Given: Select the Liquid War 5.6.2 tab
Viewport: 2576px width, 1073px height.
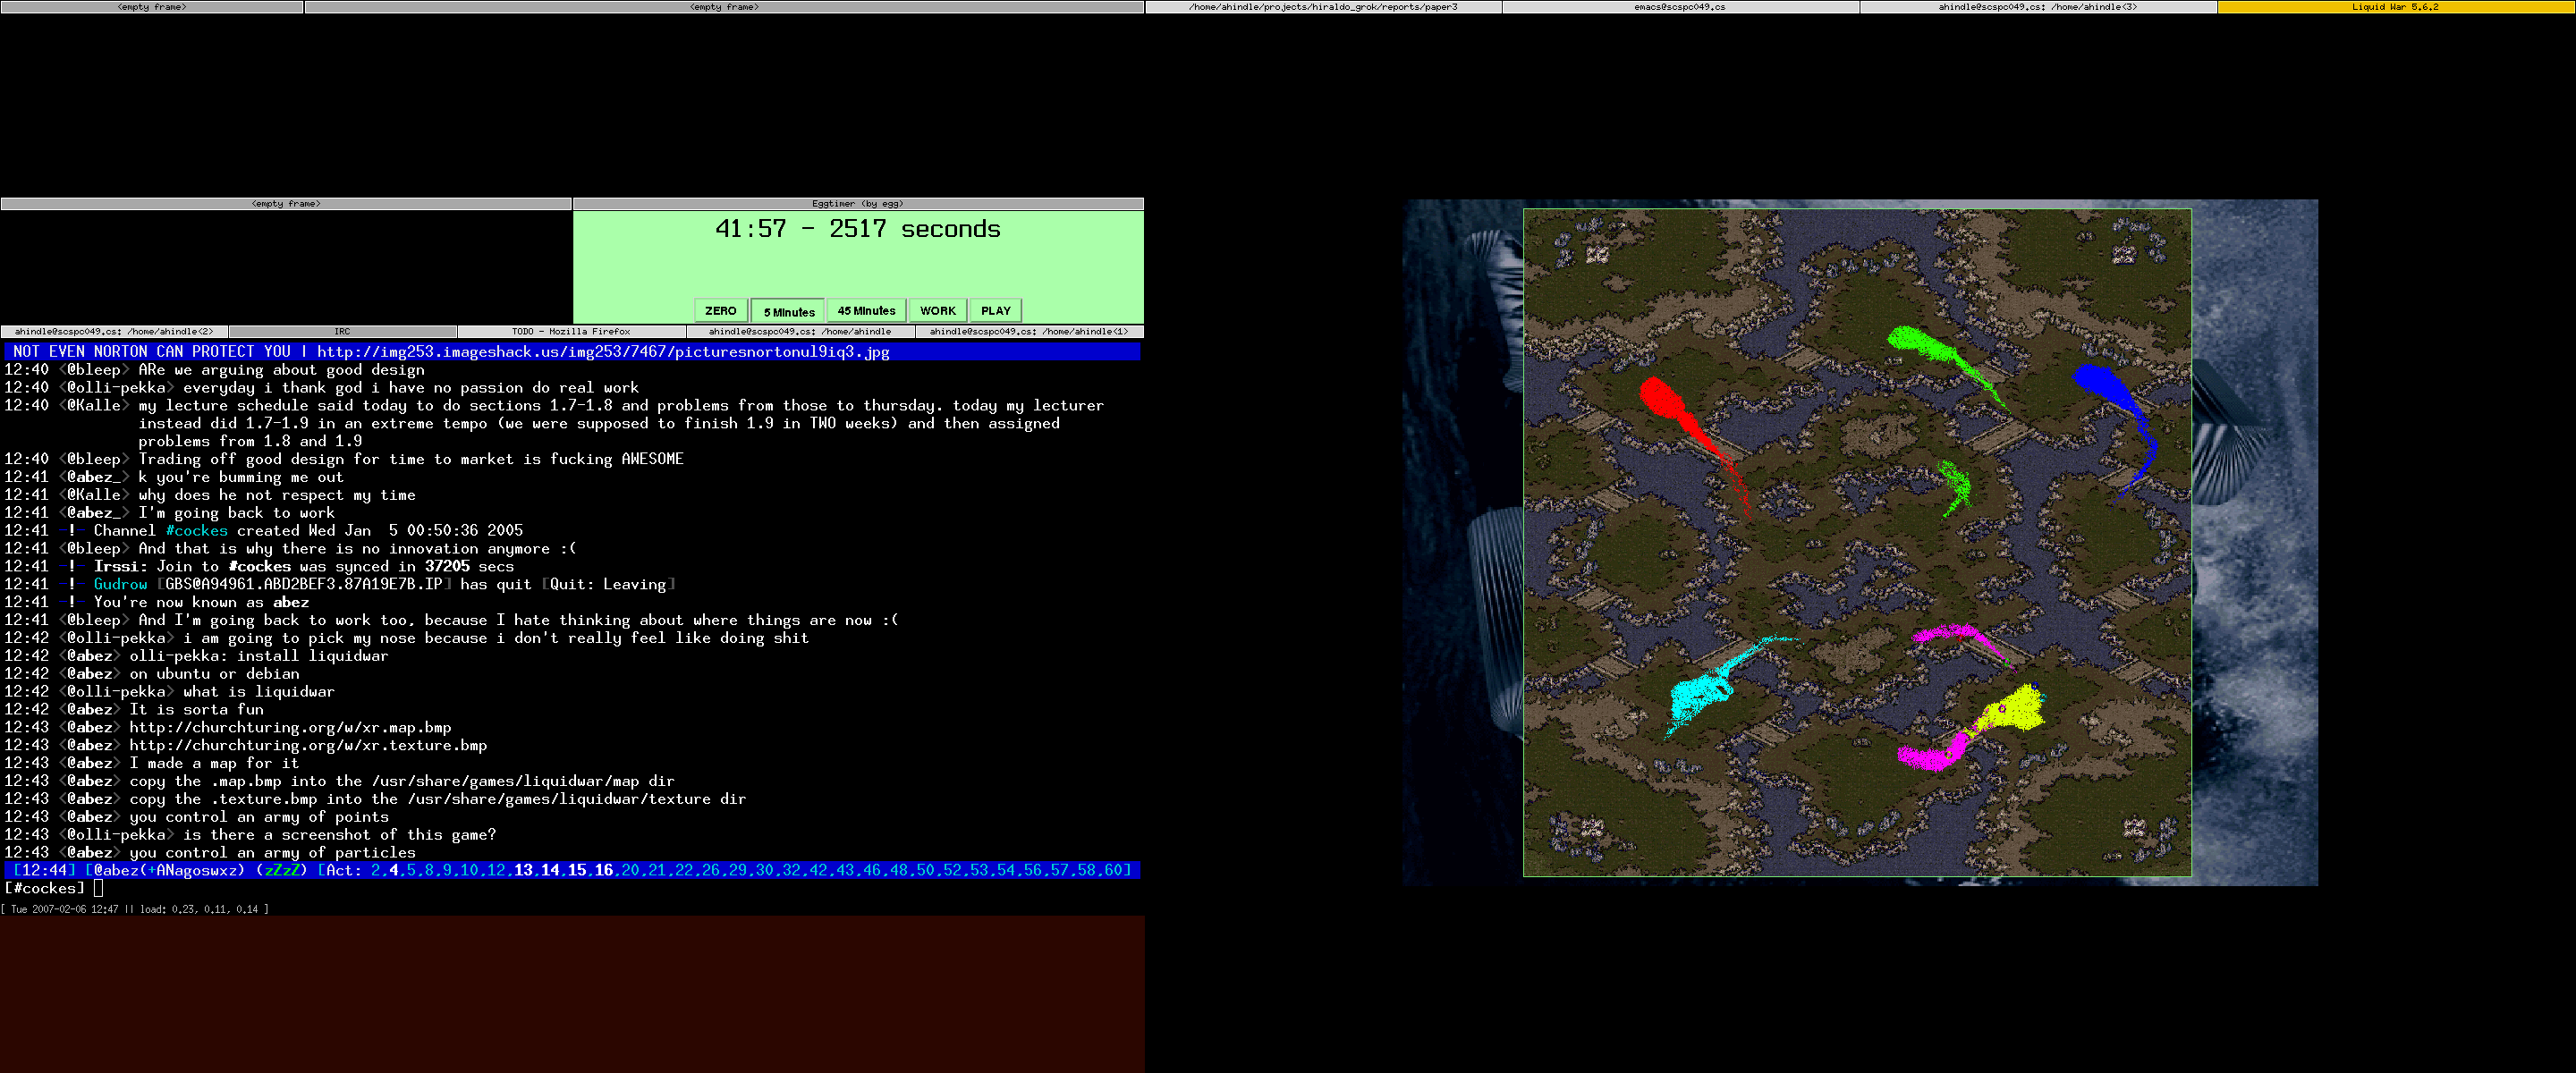Looking at the screenshot, I should point(2396,7).
